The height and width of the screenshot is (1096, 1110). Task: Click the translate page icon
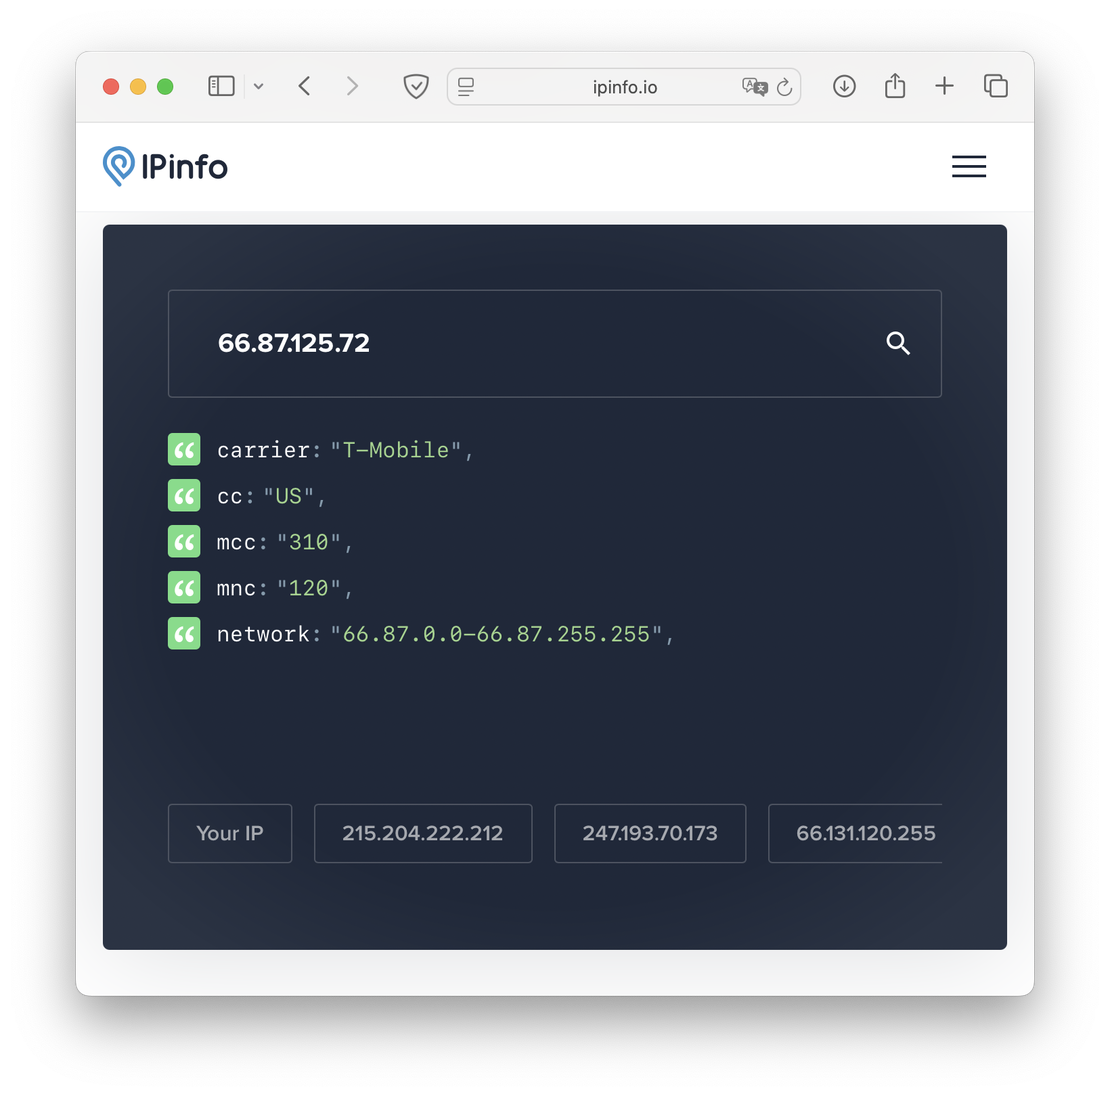754,87
